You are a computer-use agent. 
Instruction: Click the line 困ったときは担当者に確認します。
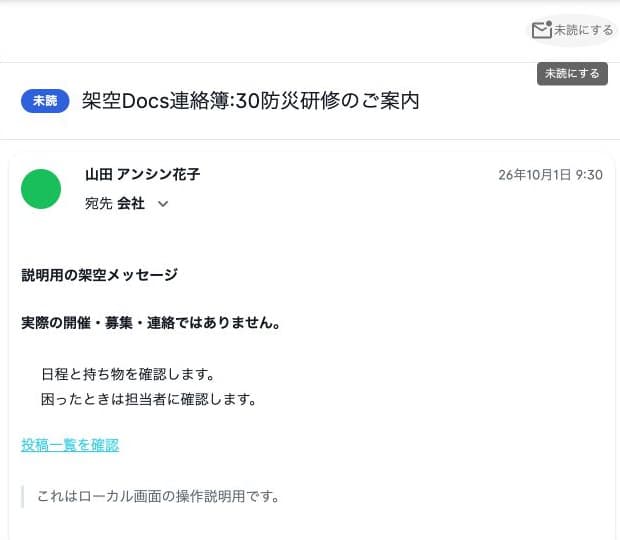click(x=149, y=399)
